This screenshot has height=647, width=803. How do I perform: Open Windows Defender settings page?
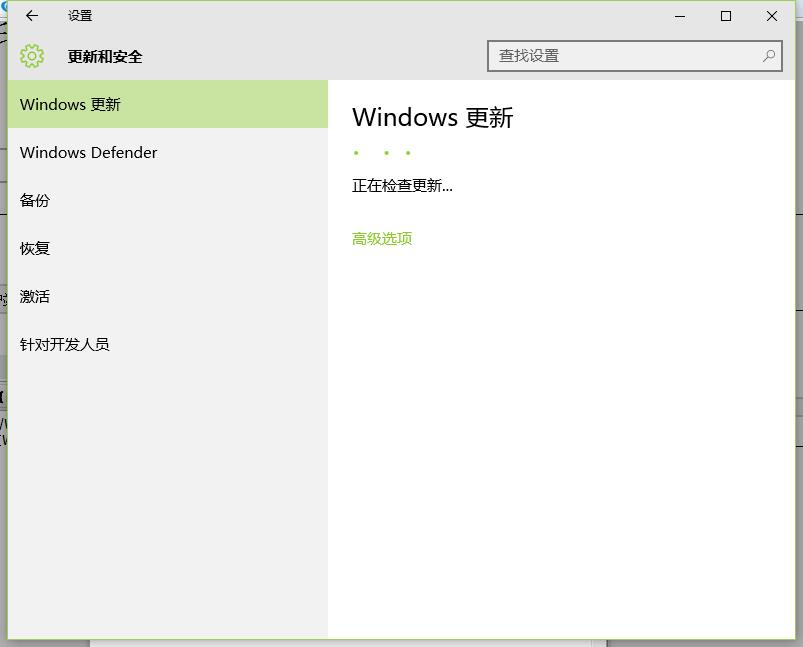[88, 152]
